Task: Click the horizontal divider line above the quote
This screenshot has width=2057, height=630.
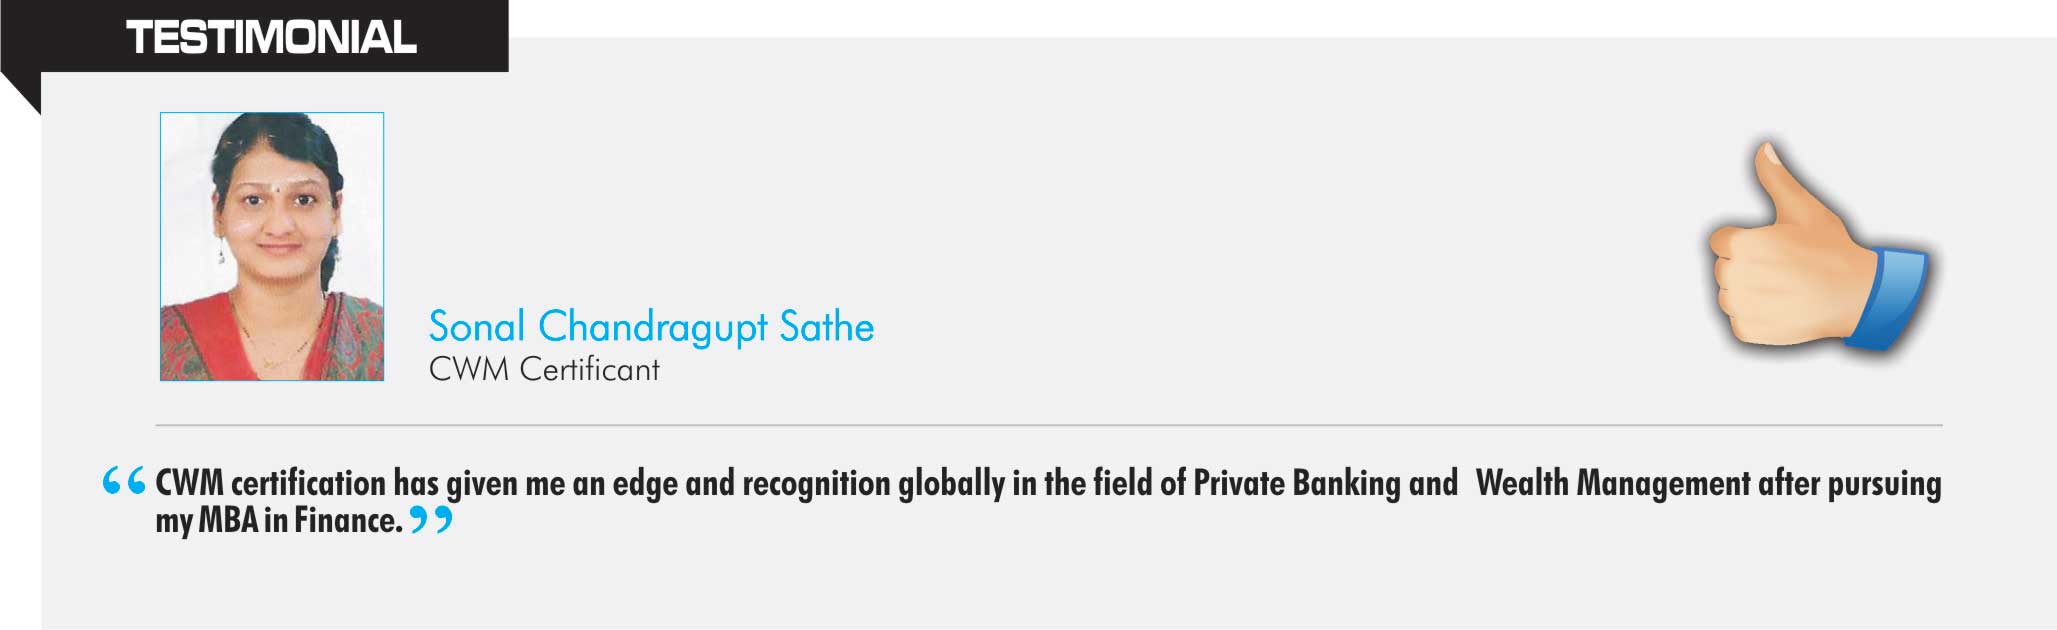Action: (x=1049, y=425)
